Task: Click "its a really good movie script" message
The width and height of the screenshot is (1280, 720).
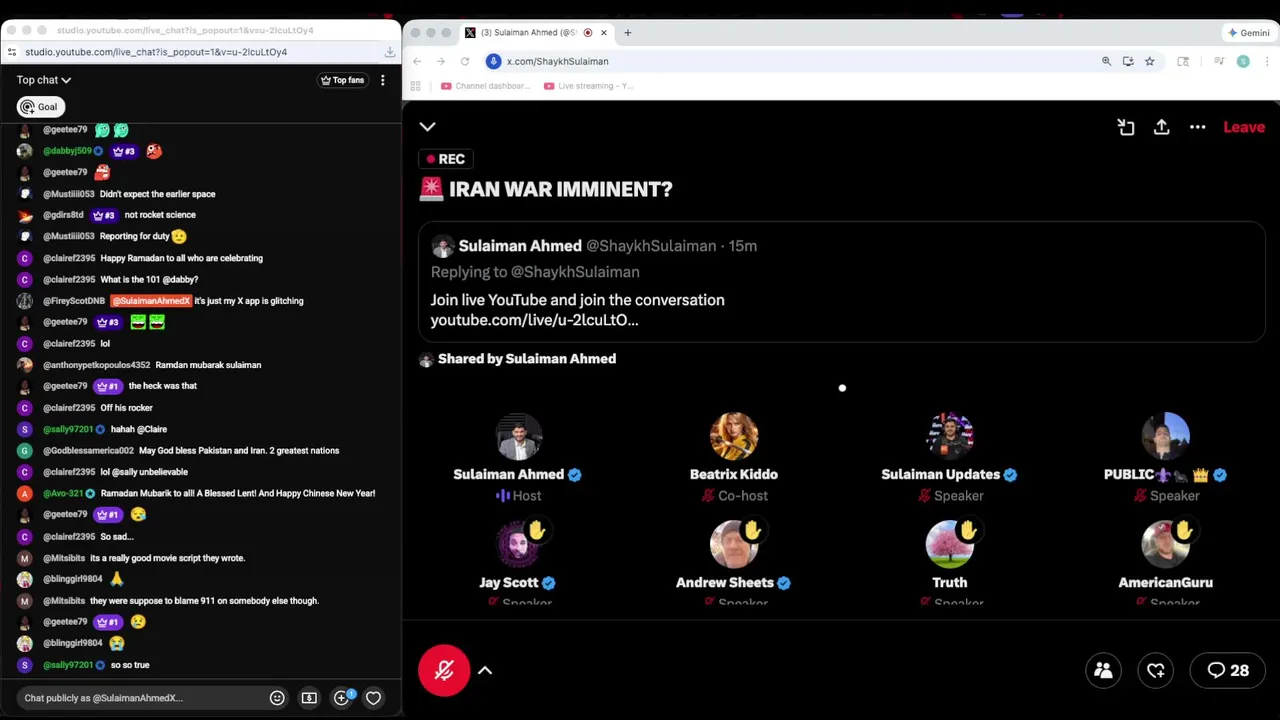Action: [x=168, y=558]
